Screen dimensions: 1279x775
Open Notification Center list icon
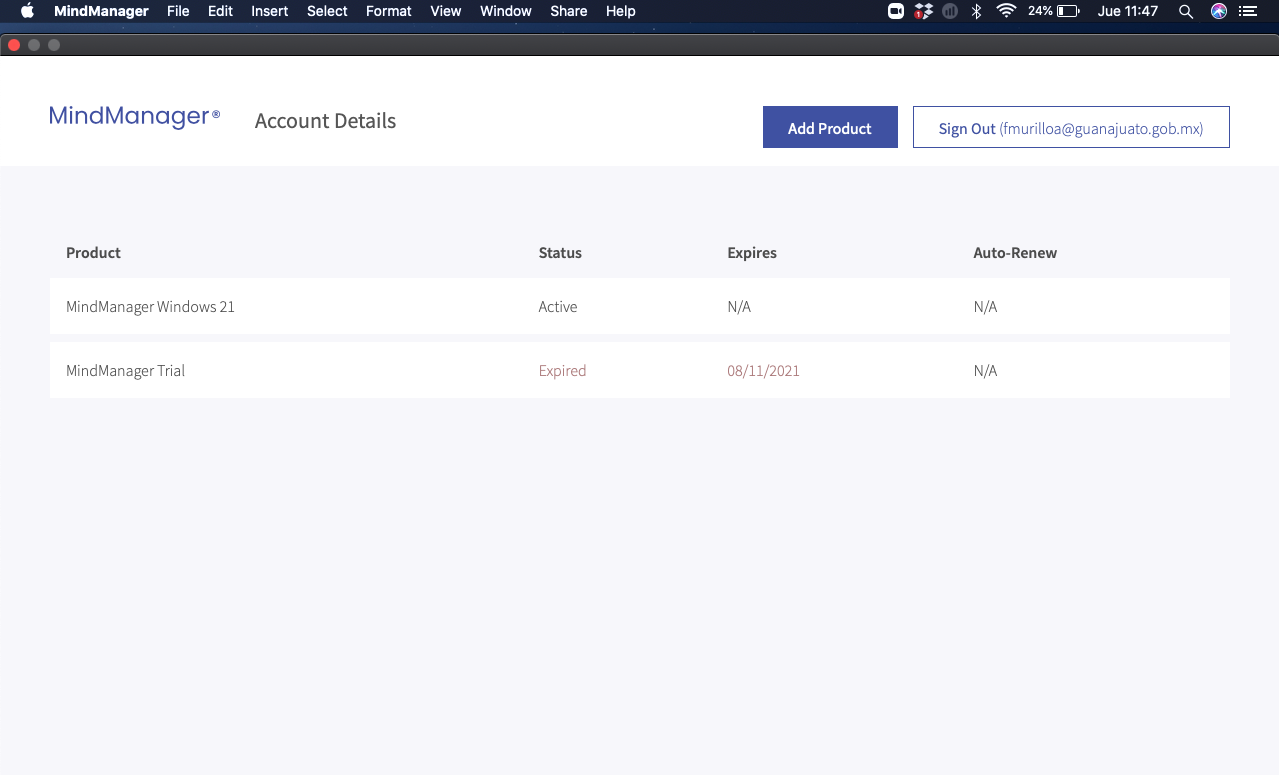tap(1247, 11)
